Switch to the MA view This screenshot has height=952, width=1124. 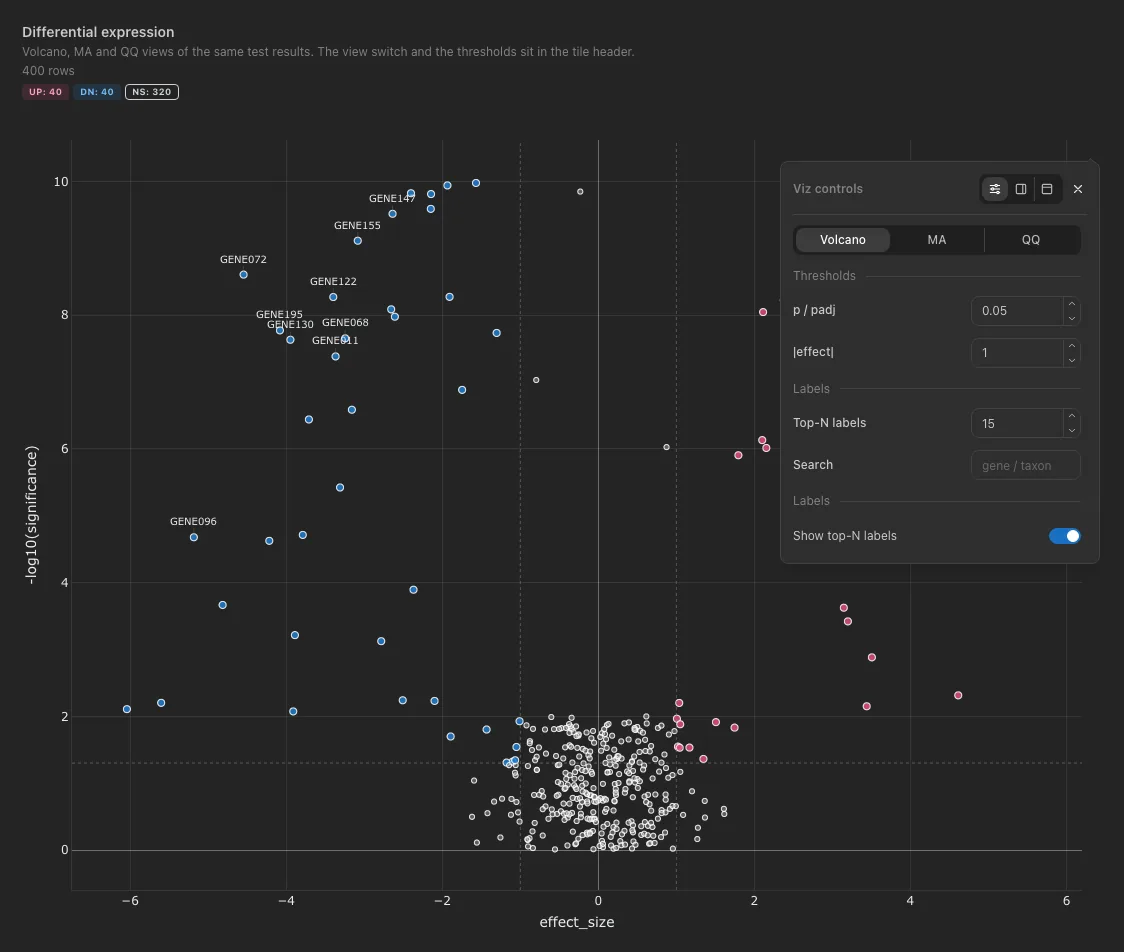click(x=936, y=240)
